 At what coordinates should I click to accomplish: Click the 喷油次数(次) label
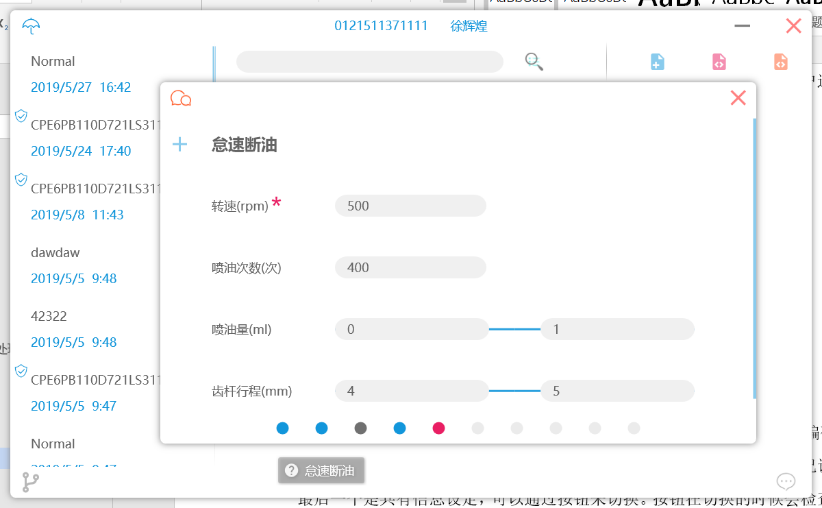(x=246, y=268)
